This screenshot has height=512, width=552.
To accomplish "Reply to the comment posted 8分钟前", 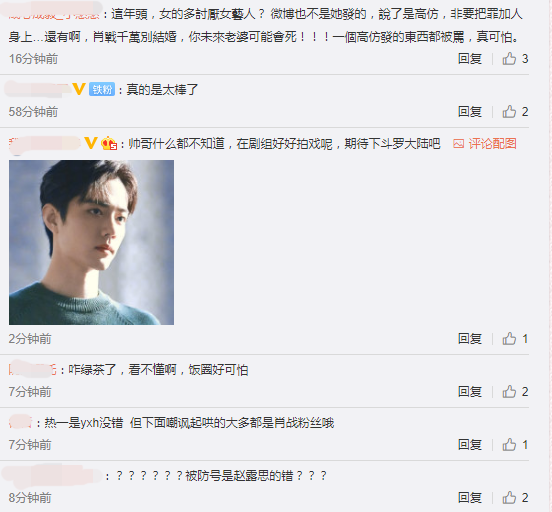I will pos(470,498).
